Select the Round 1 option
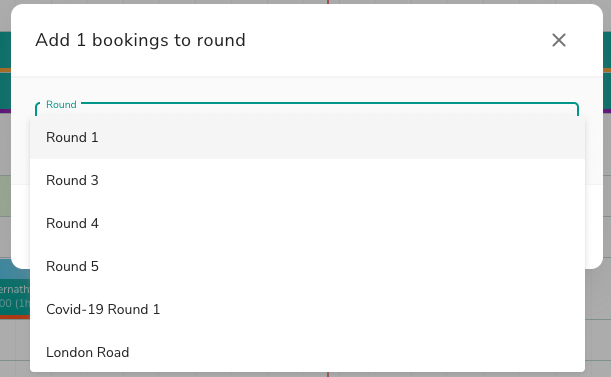The image size is (611, 377). coord(307,137)
